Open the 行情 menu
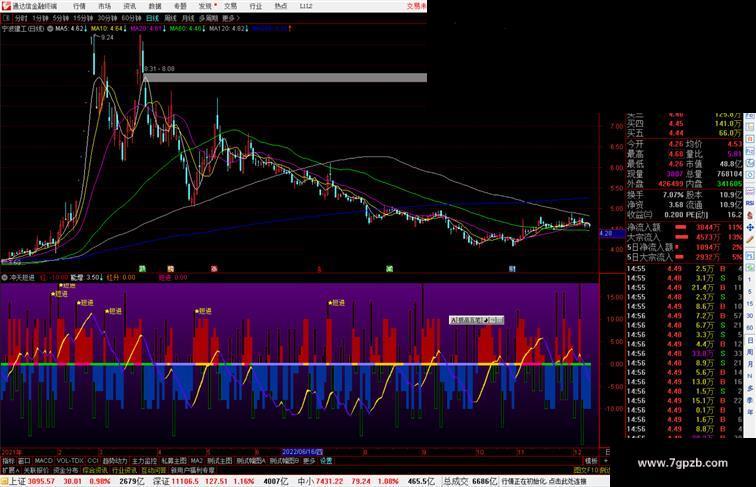756x487 pixels. click(x=79, y=6)
